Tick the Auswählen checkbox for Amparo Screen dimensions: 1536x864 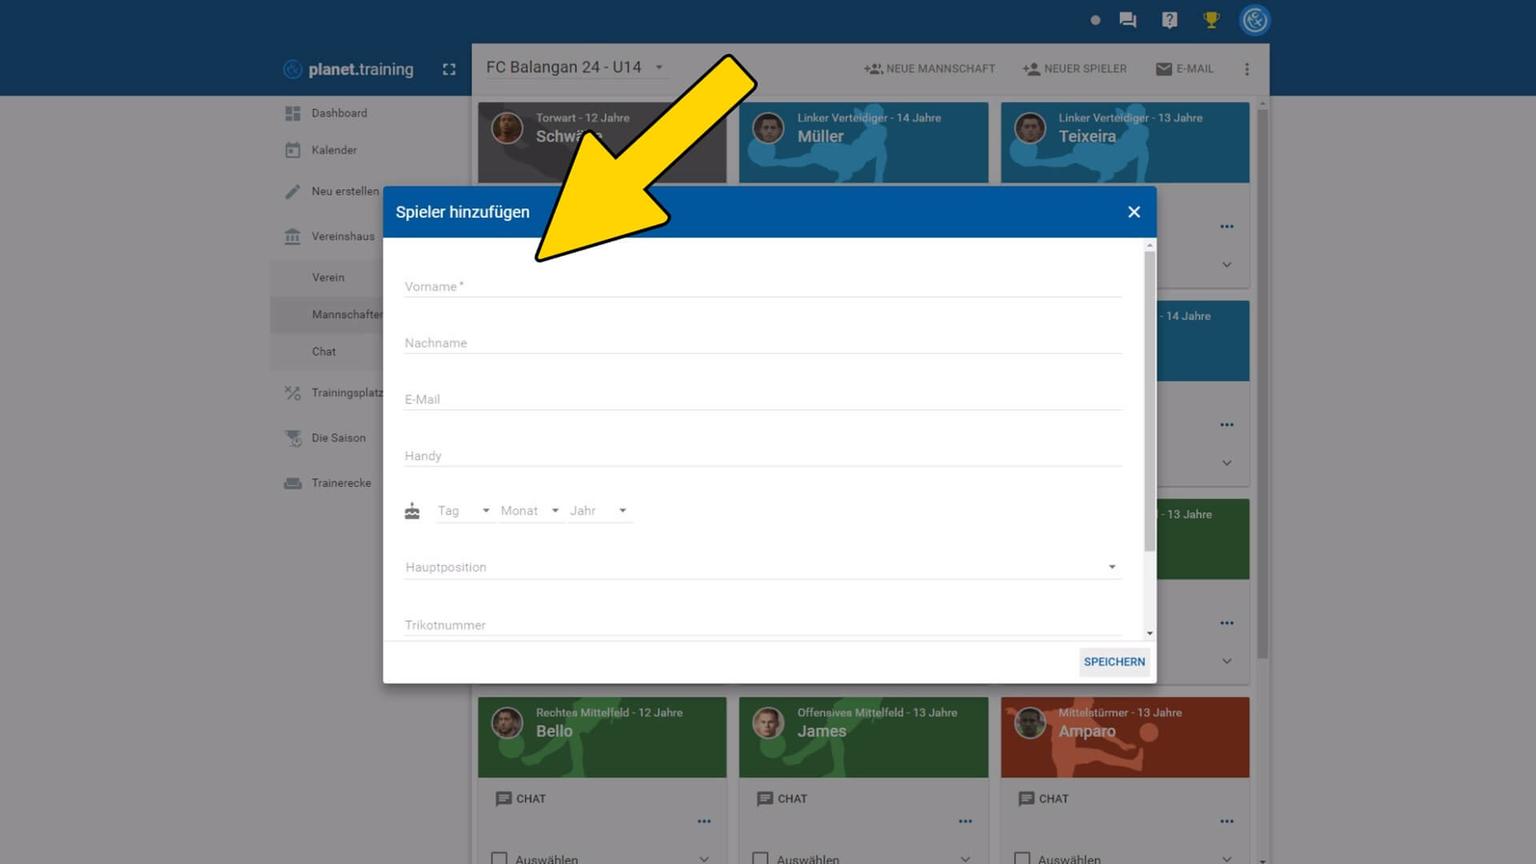(1022, 859)
